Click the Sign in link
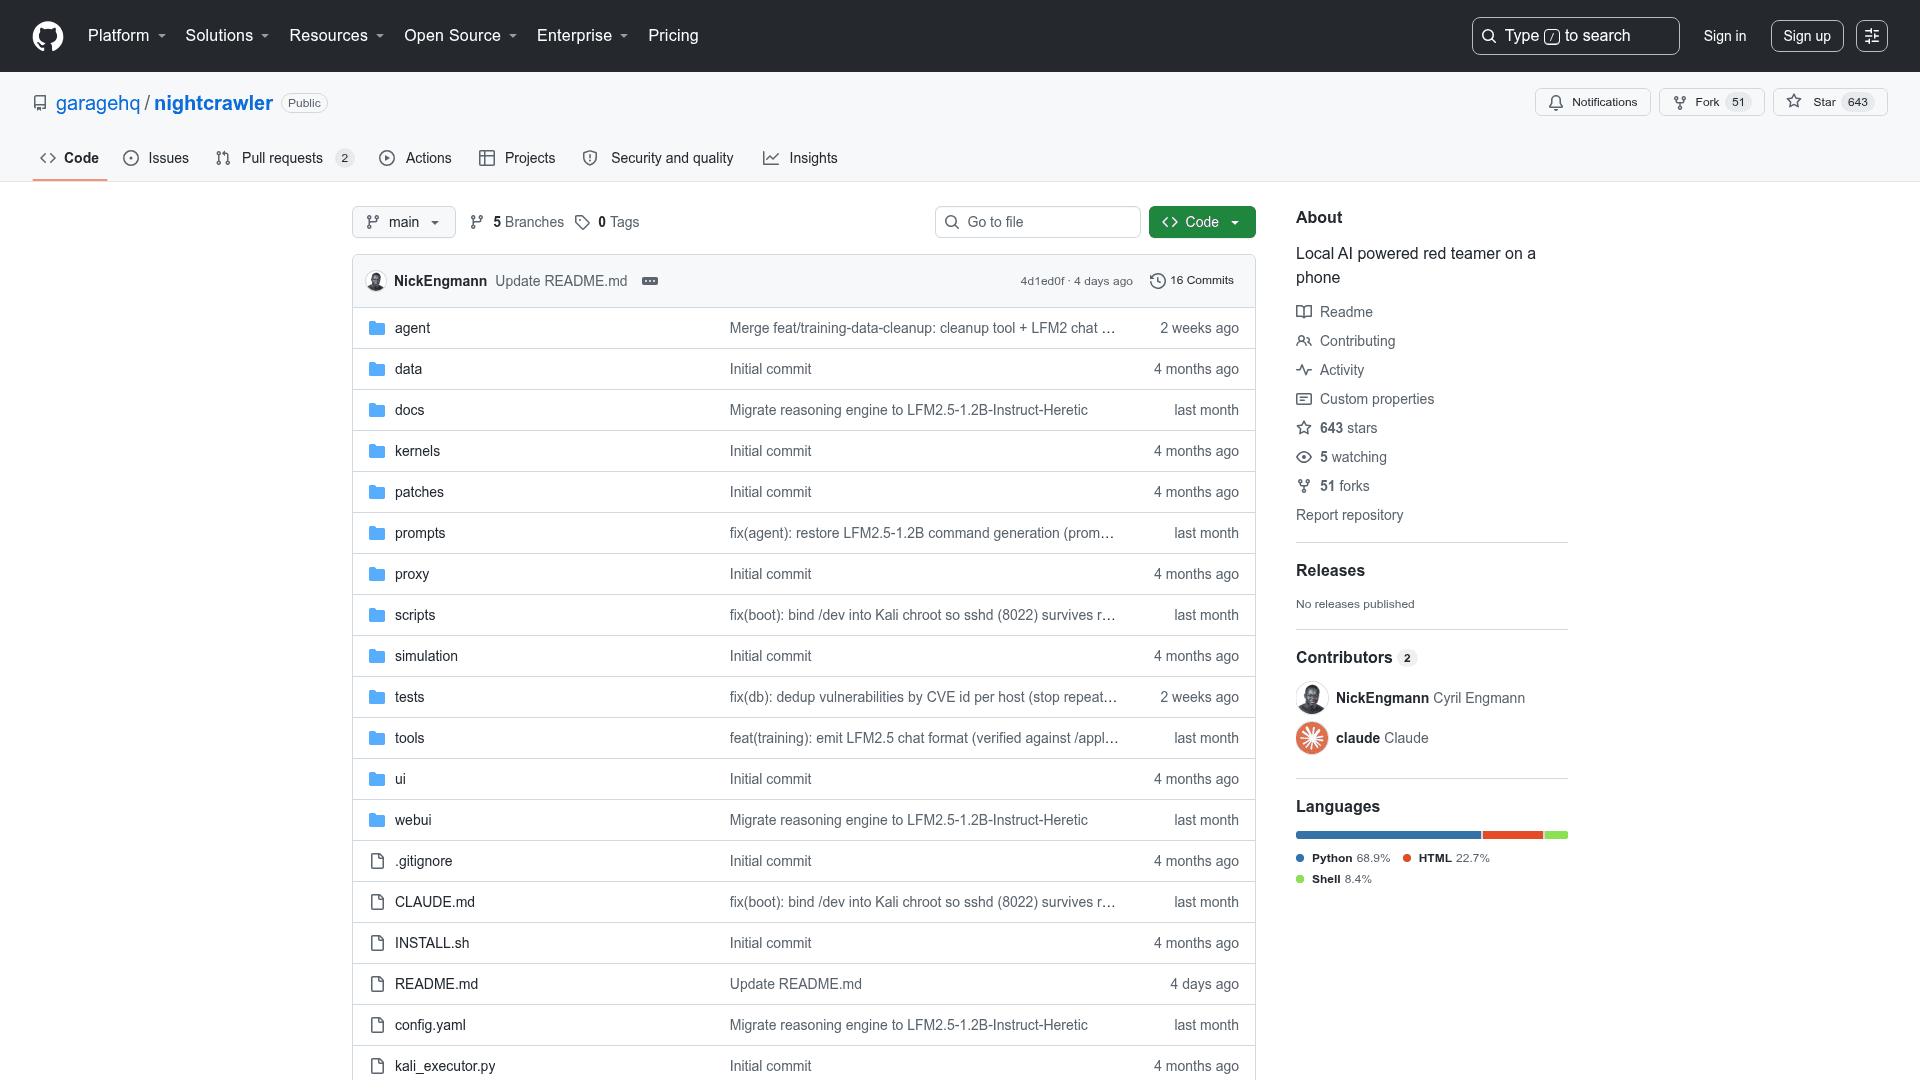This screenshot has width=1920, height=1080. [x=1725, y=36]
